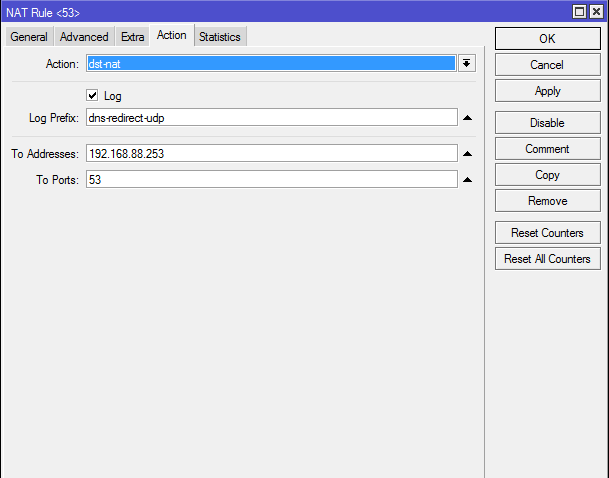
Task: Click Reset All Counters button
Action: pyautogui.click(x=548, y=259)
